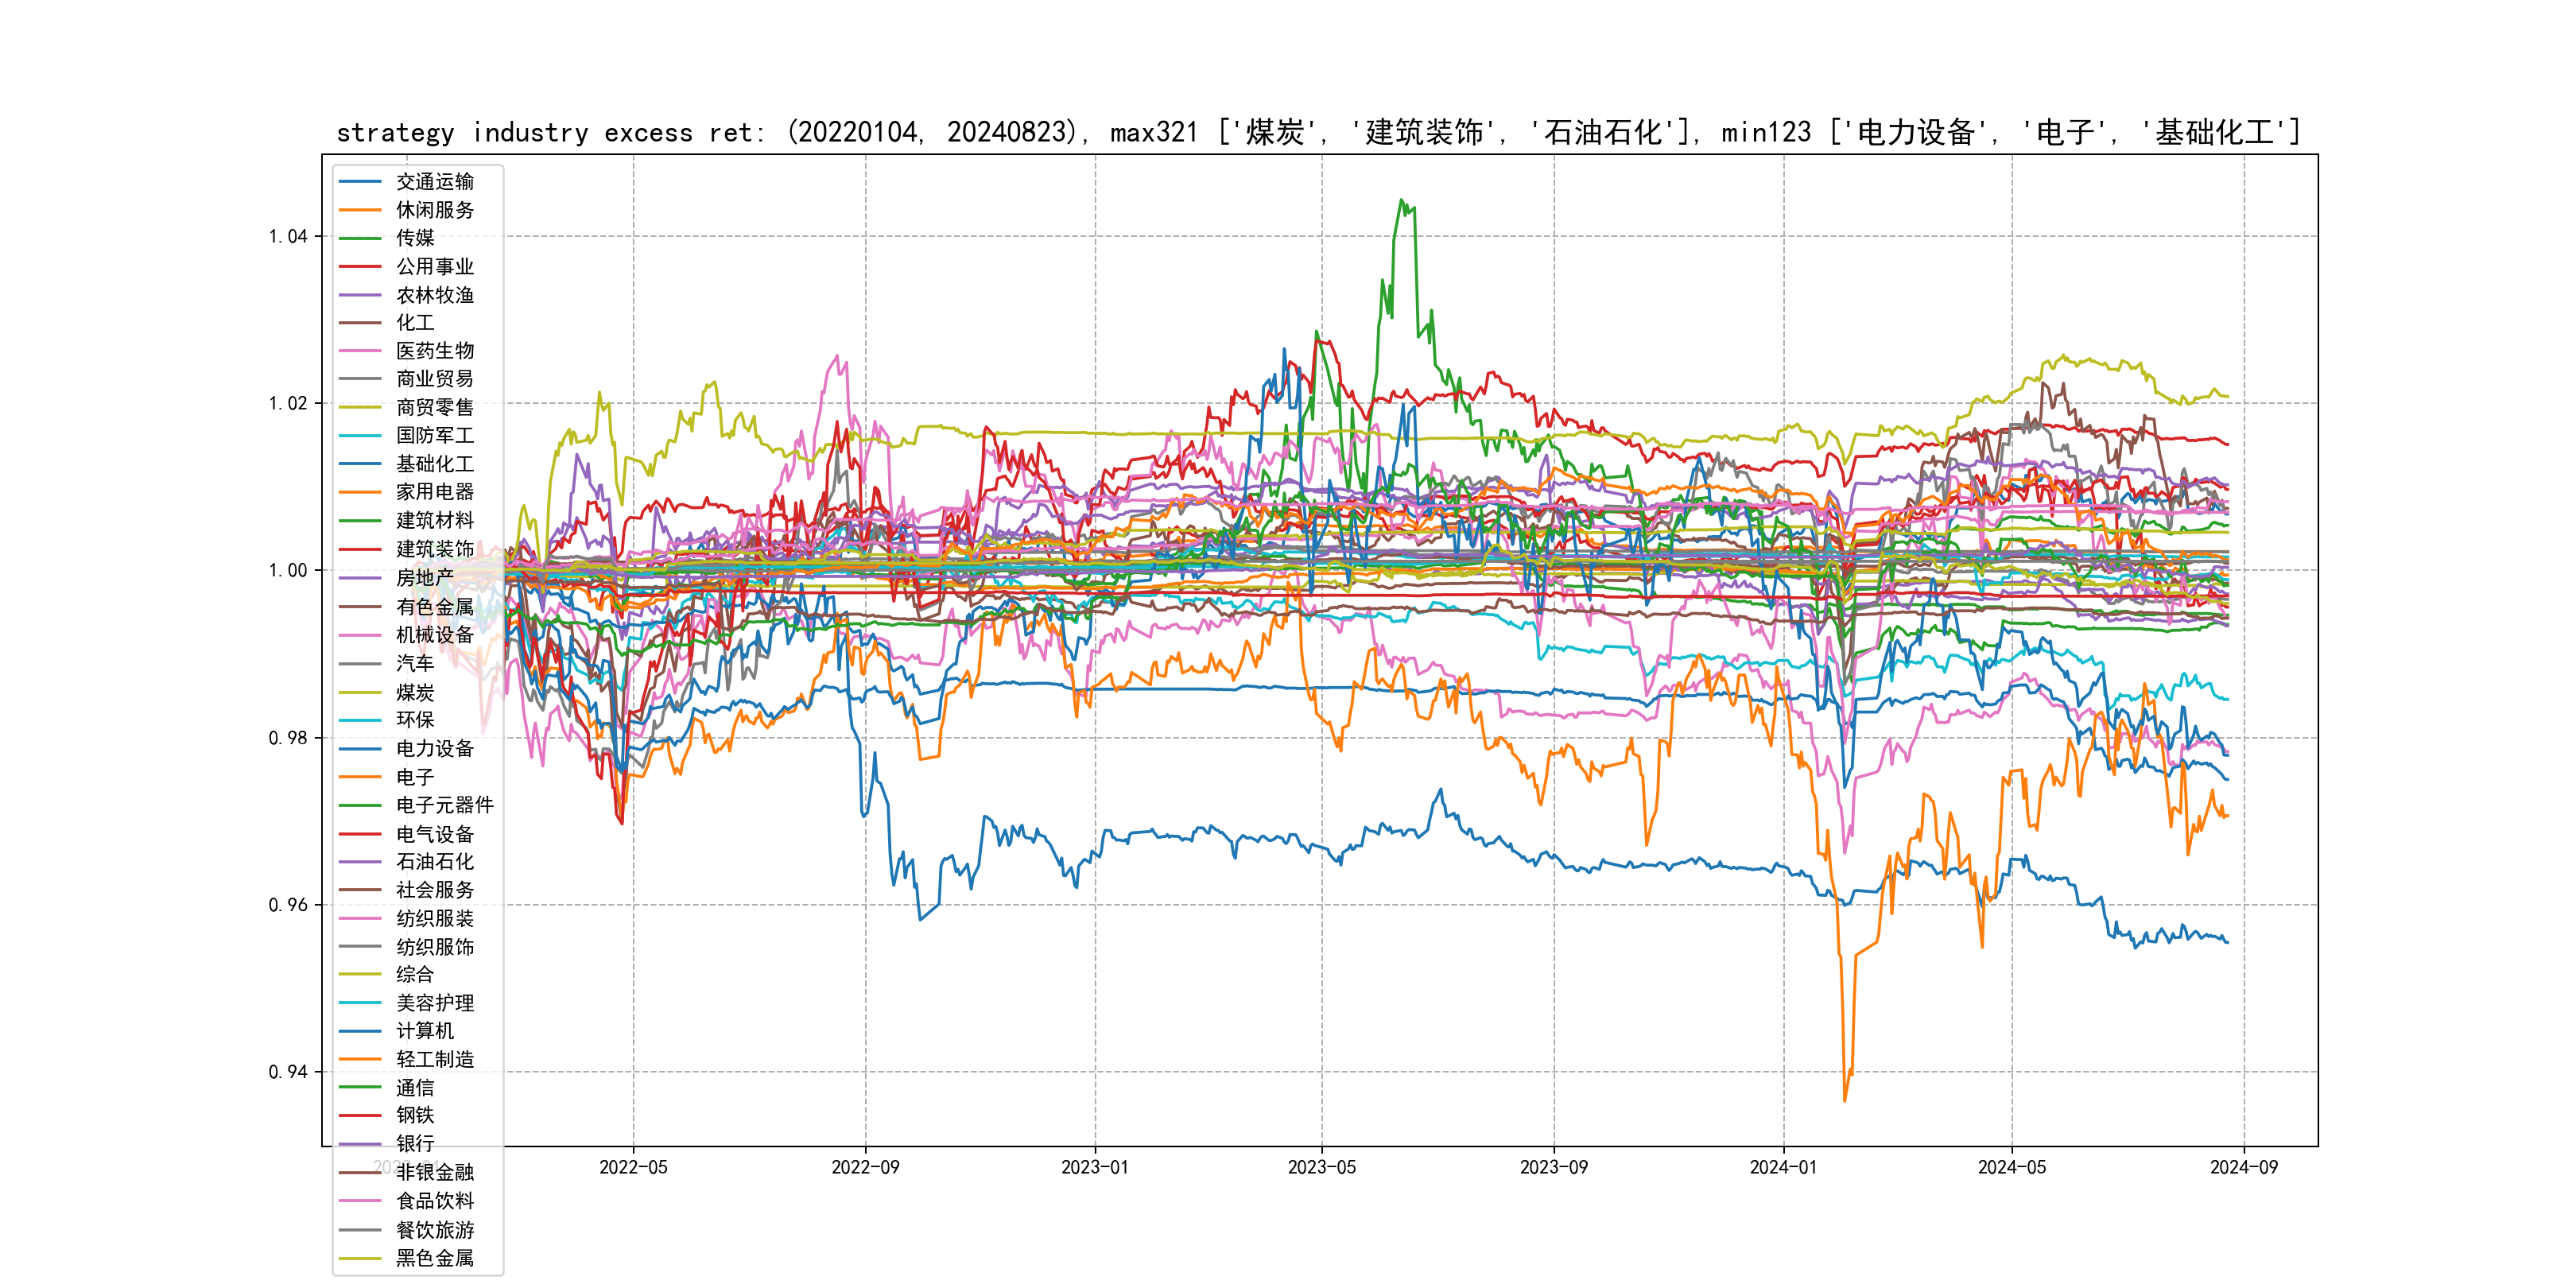2576x1288 pixels.
Task: Click the 美容护理 legend entry
Action: [x=434, y=1003]
